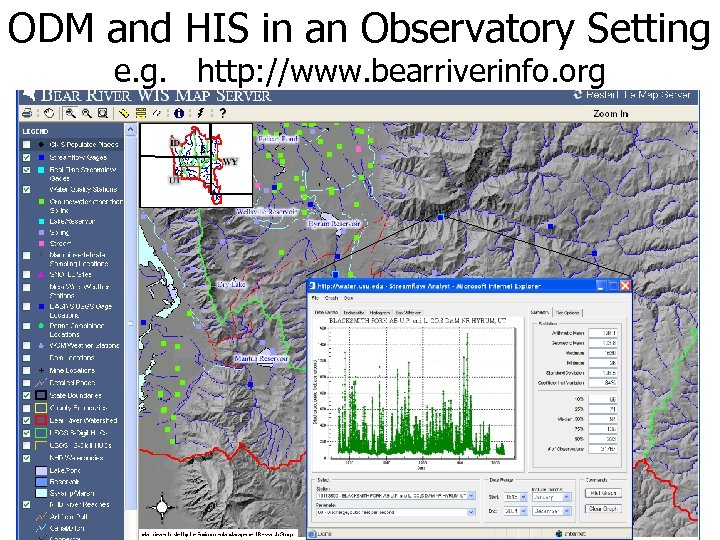Click the red Bear River Watershed legend swatch
Screen dimensions: 720x540
(x=41, y=420)
